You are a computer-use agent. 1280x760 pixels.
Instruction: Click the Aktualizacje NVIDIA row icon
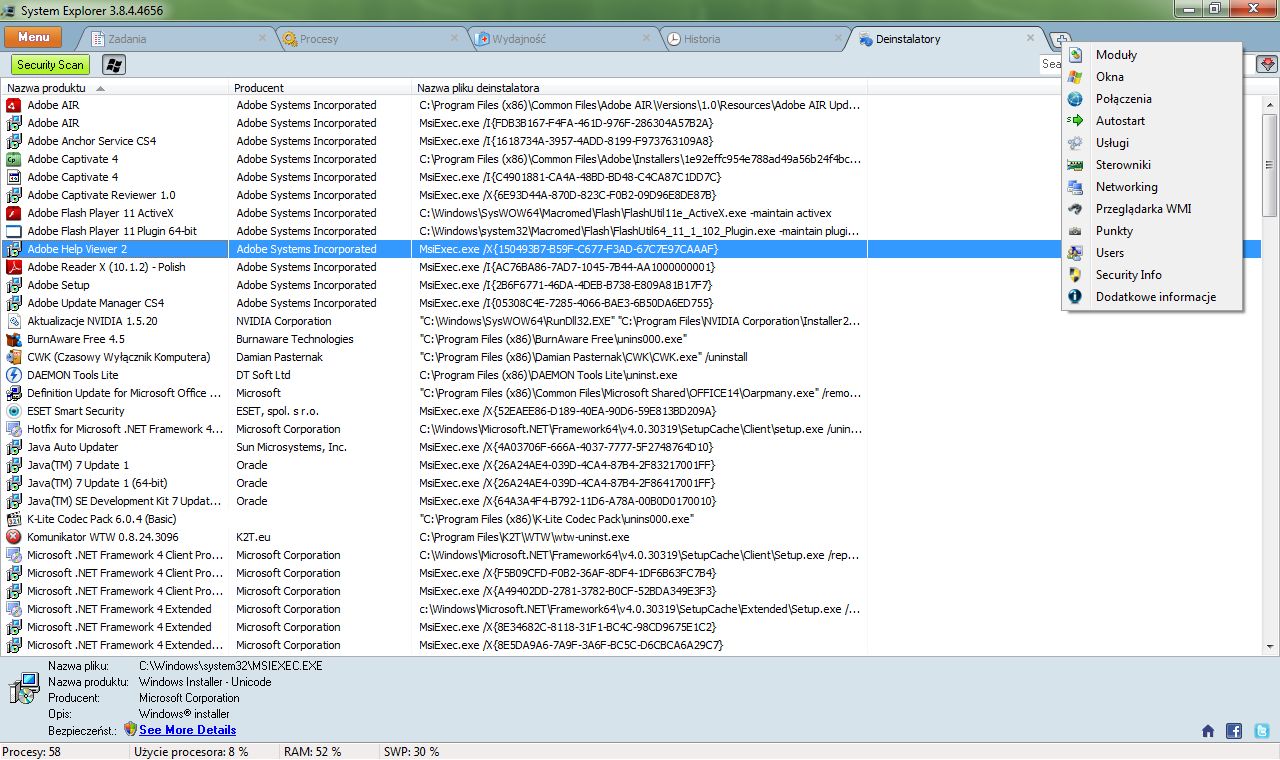tap(14, 321)
